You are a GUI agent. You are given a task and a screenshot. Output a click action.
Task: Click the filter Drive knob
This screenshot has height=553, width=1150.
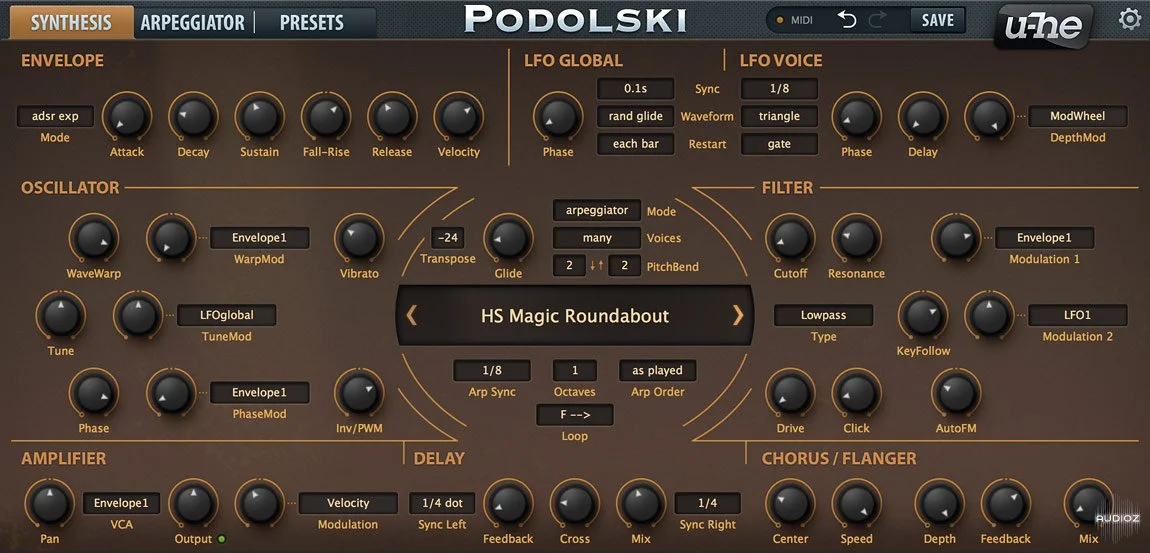point(791,393)
